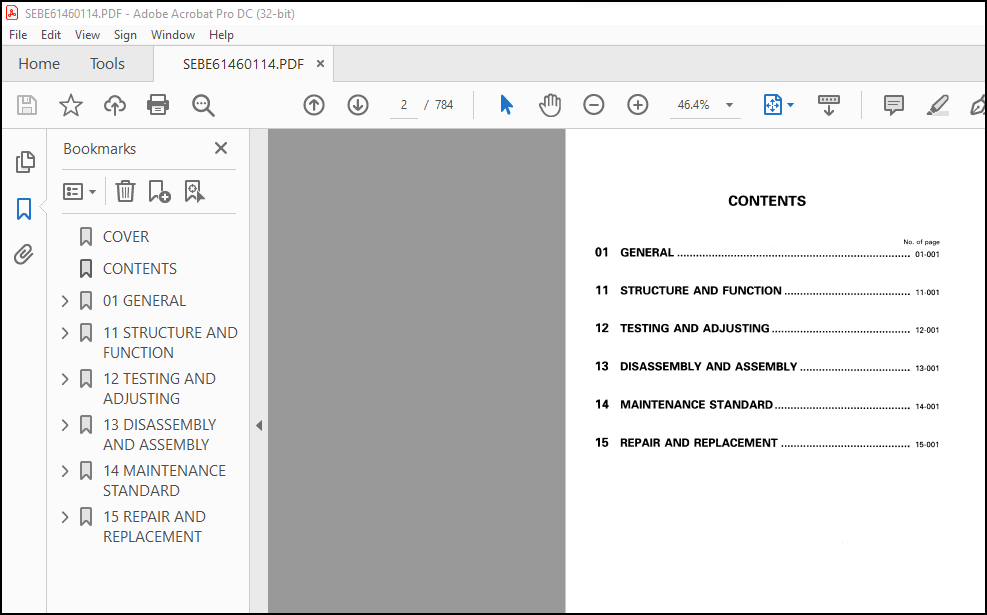Go to previous page arrow icon
The width and height of the screenshot is (987, 615).
(313, 104)
